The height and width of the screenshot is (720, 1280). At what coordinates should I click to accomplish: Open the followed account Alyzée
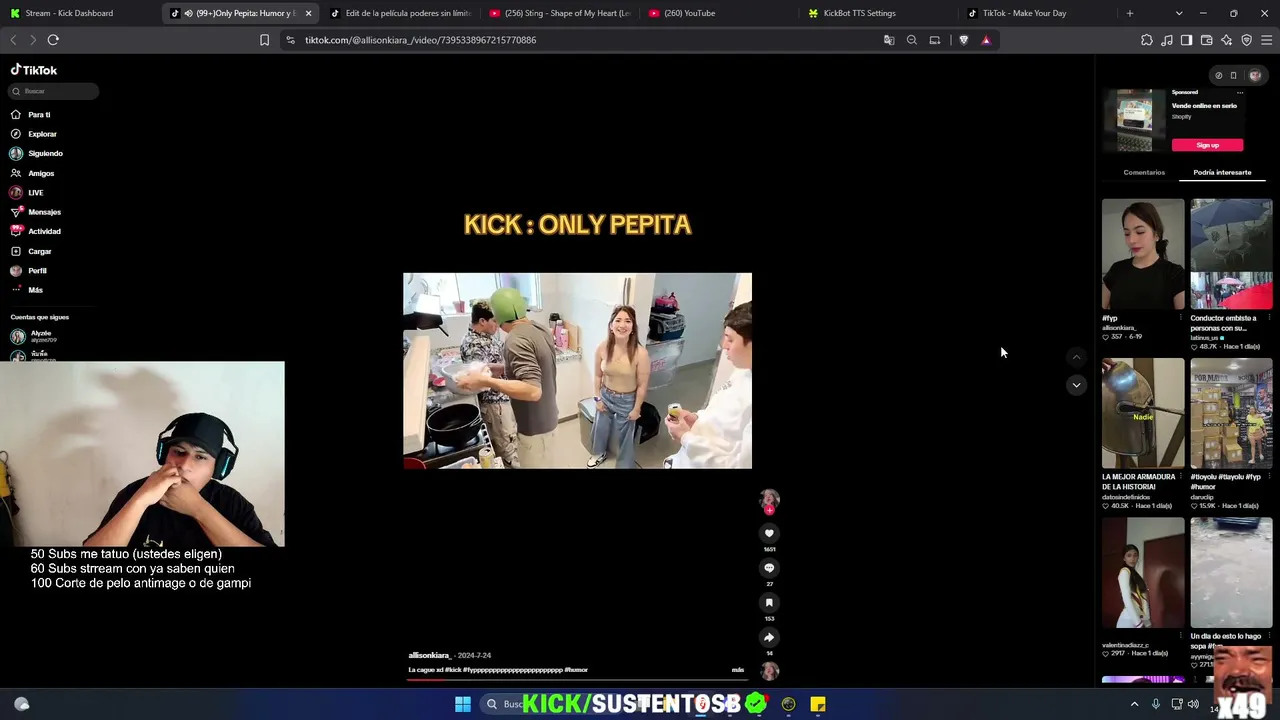click(x=34, y=336)
